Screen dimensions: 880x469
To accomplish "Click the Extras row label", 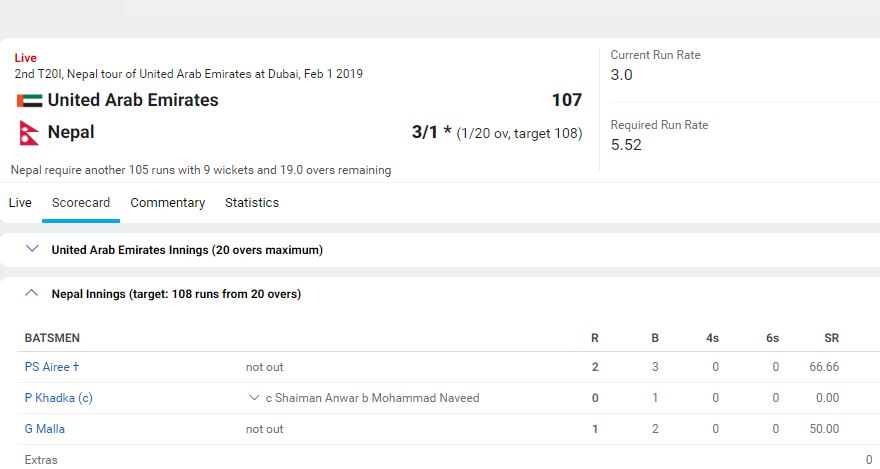I will click(41, 460).
